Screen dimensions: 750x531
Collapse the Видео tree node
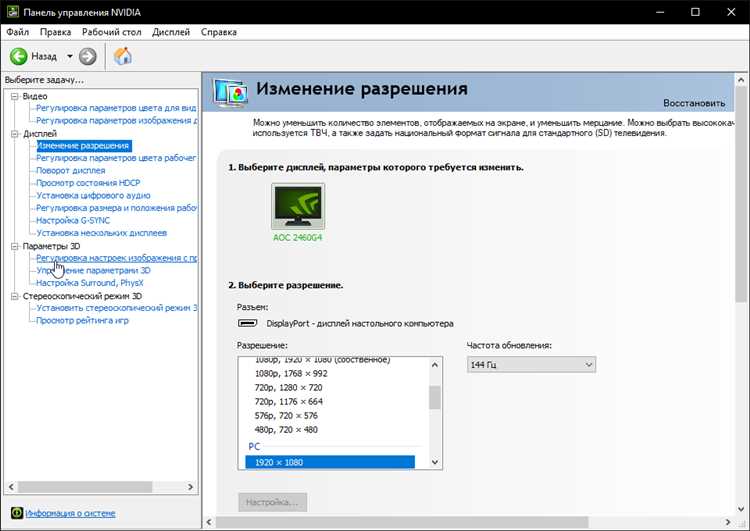[14, 96]
